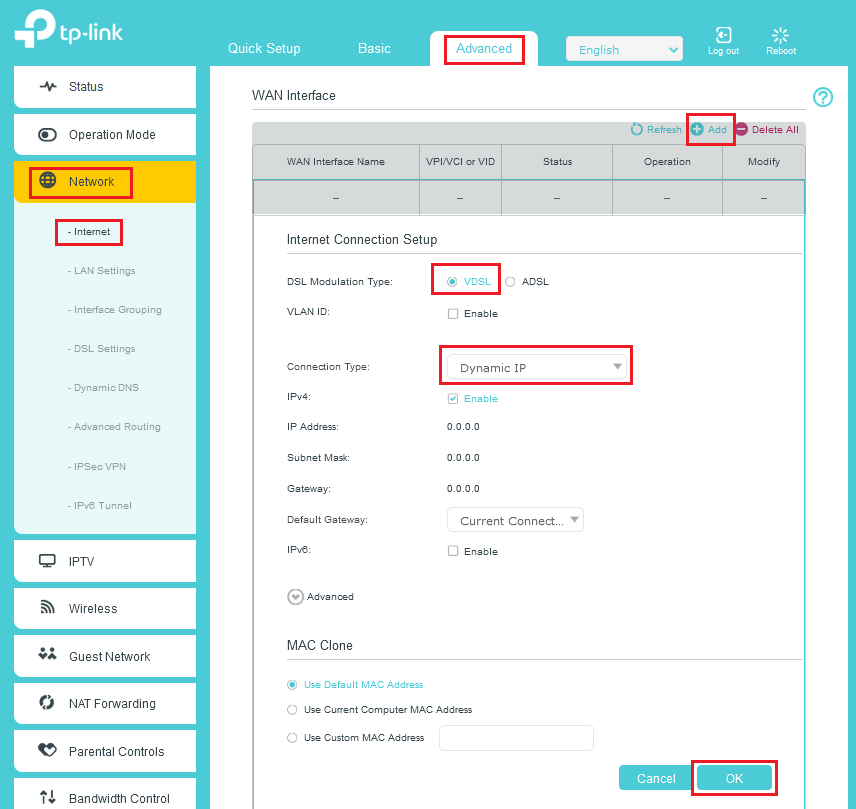
Task: Switch to the Basic tab
Action: click(374, 49)
